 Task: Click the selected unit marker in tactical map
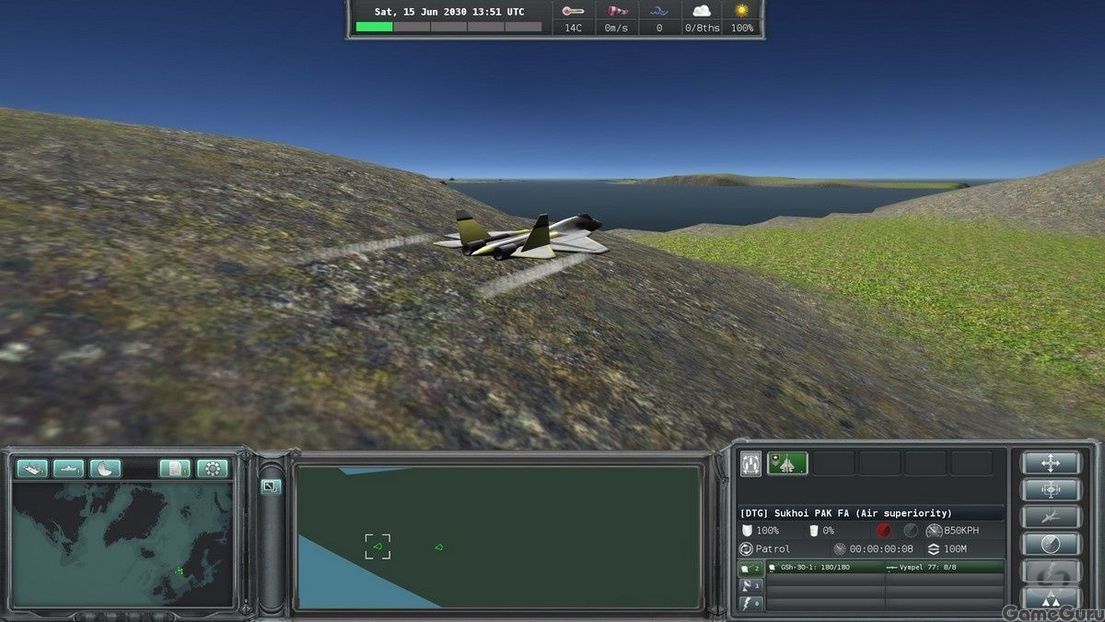(378, 547)
